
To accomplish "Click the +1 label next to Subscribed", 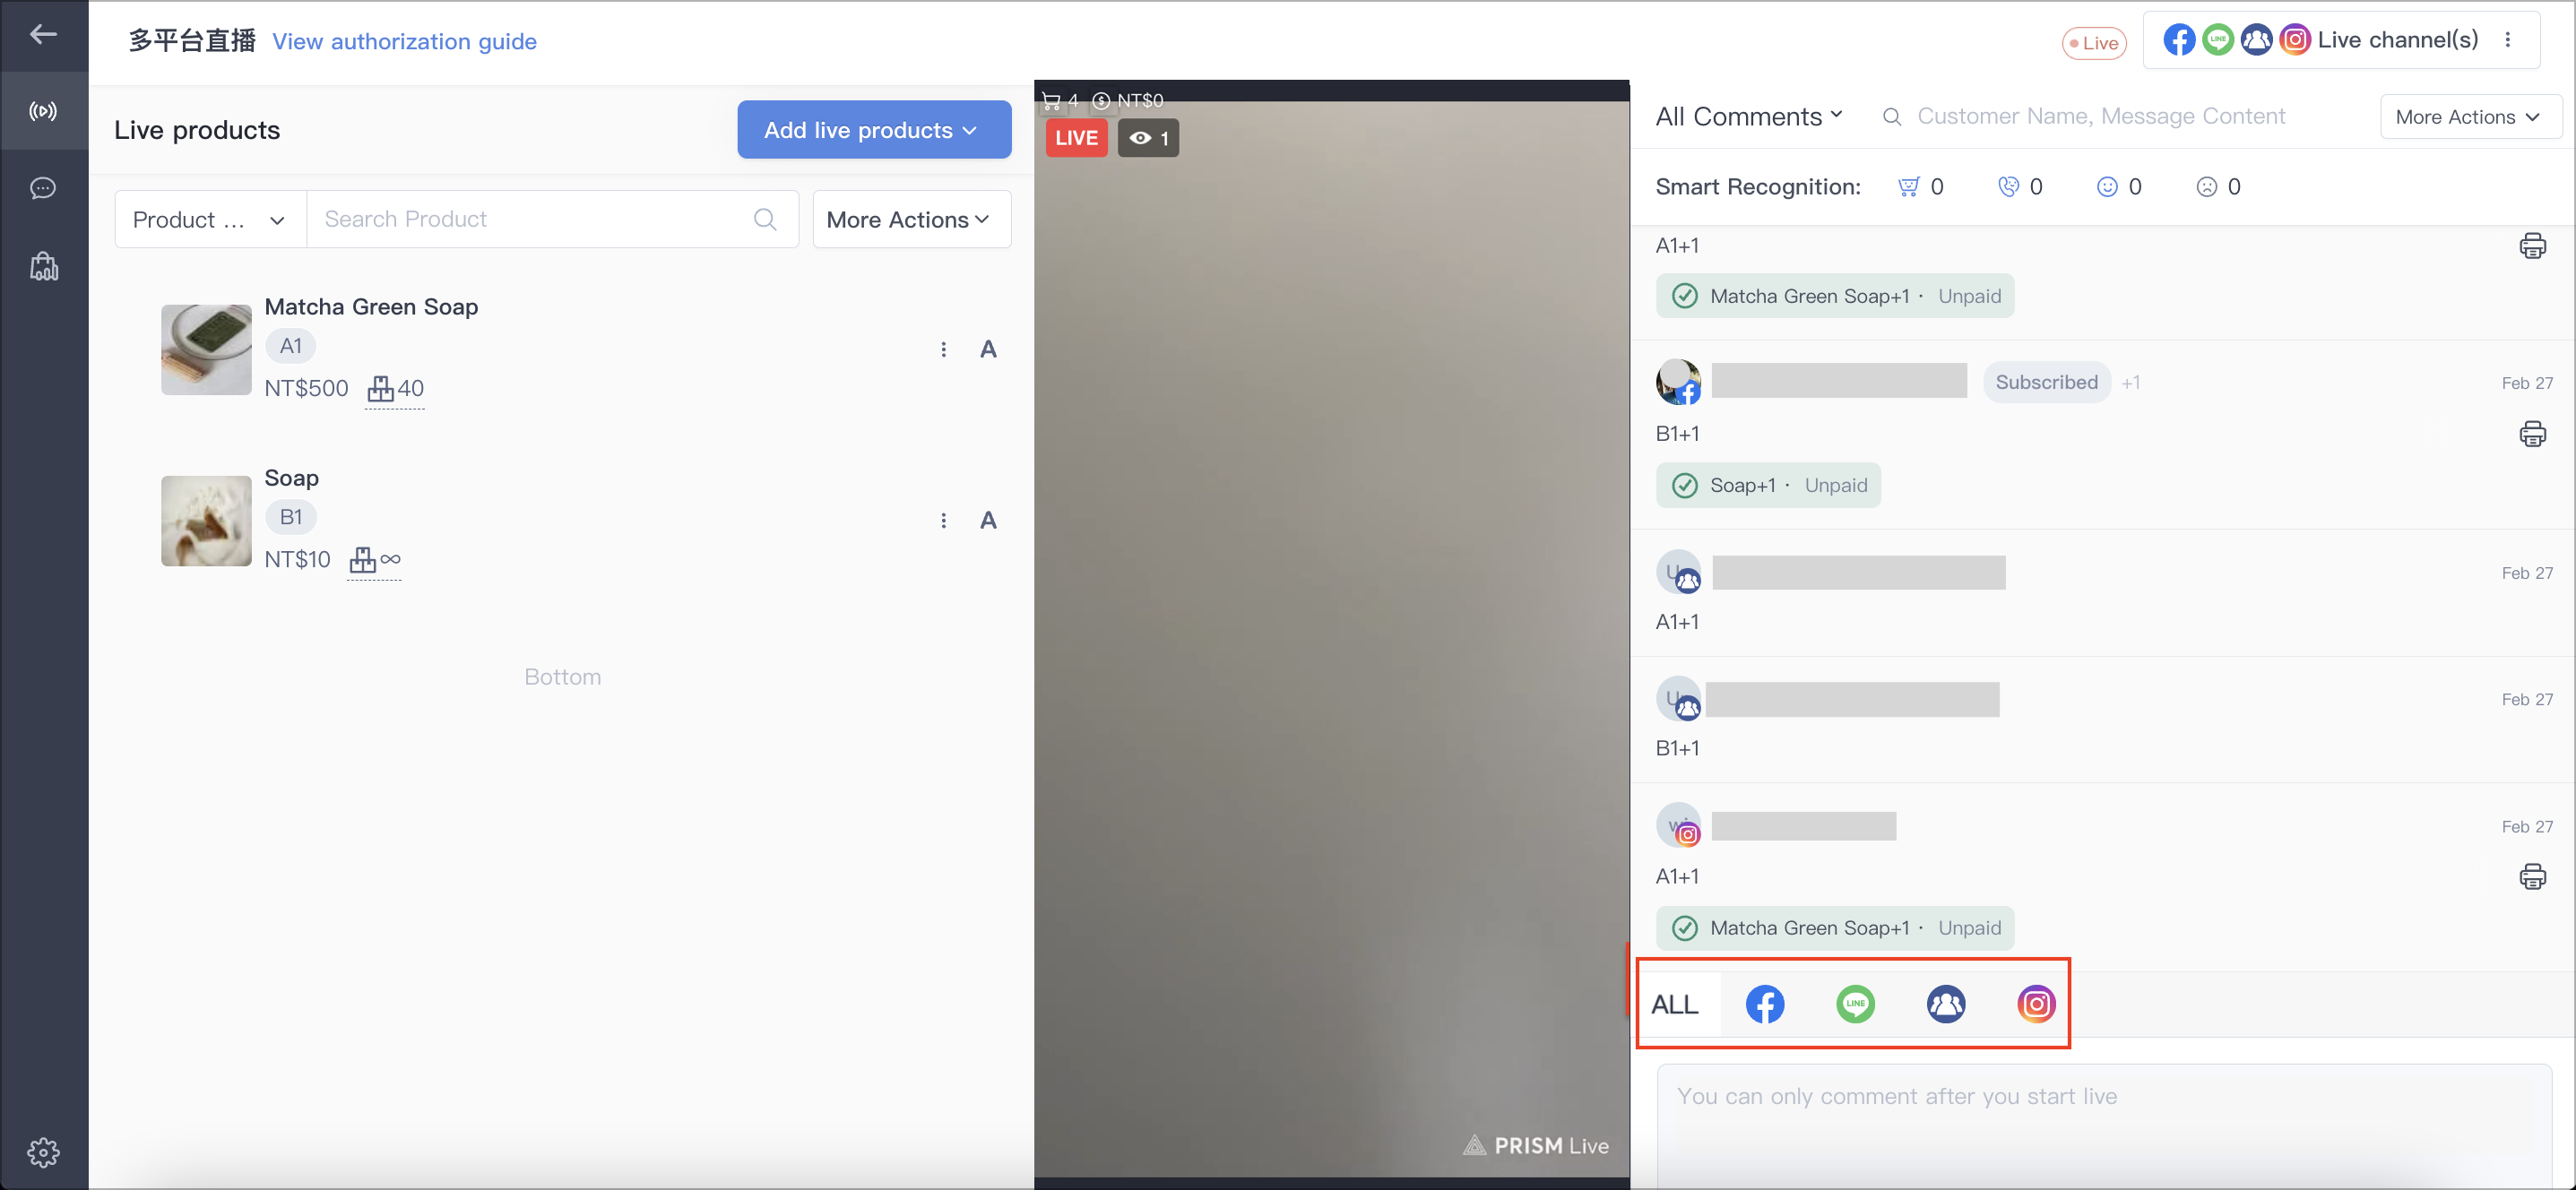I will 2131,383.
